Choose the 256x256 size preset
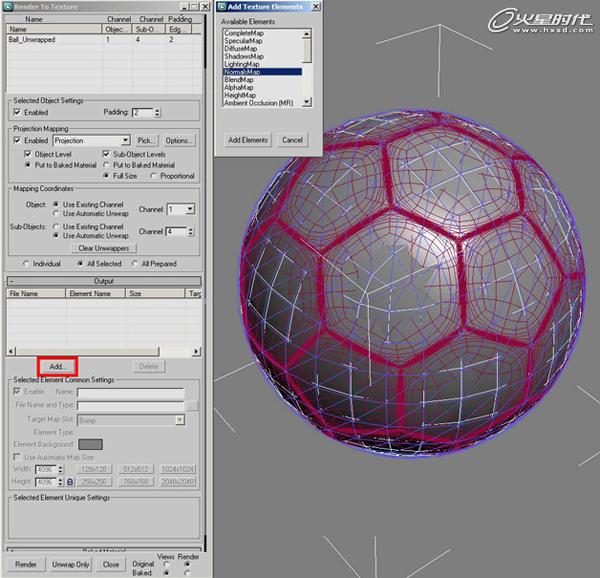Viewport: 600px width, 578px height. point(94,482)
